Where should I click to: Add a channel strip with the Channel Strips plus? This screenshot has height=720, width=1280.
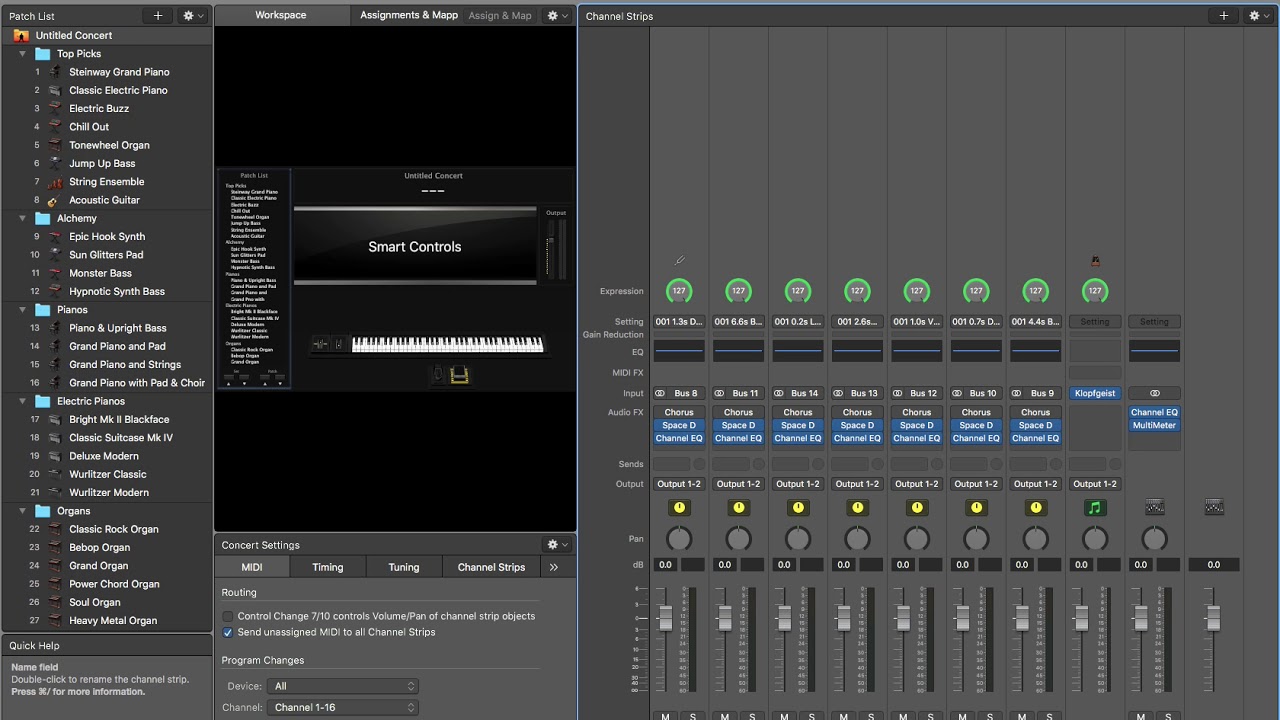click(x=1223, y=15)
